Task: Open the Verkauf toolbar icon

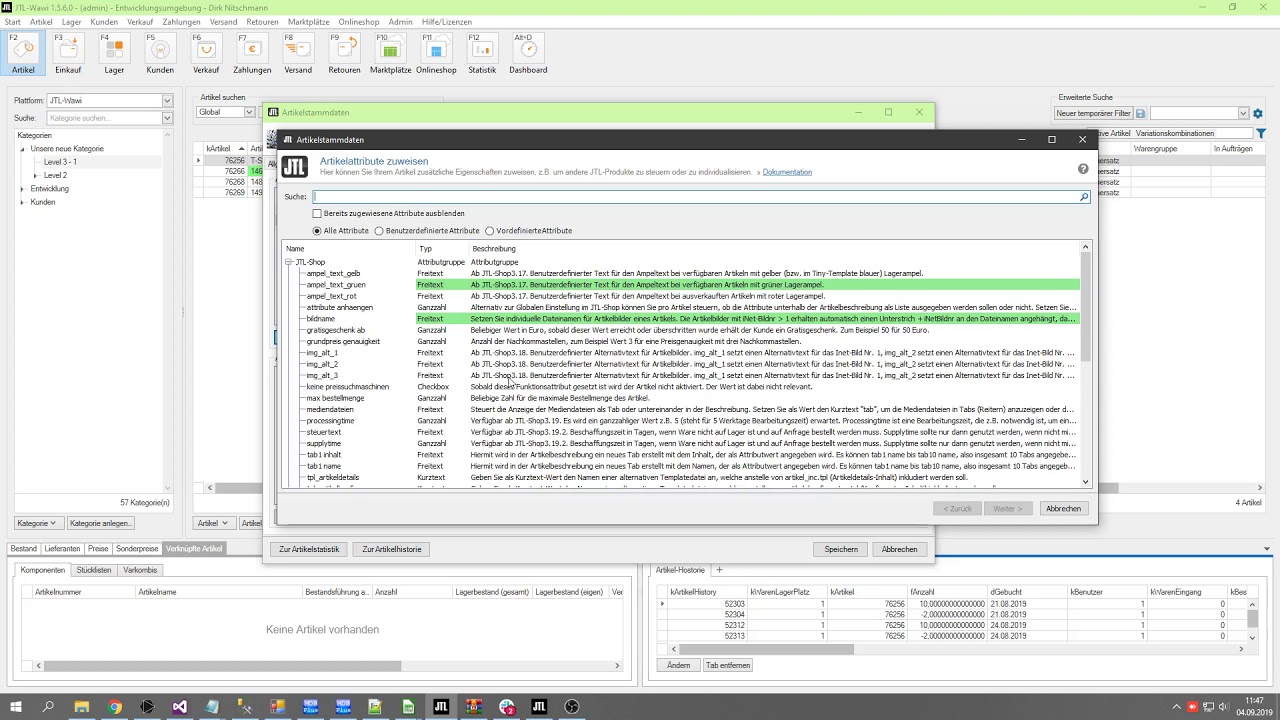Action: 206,54
